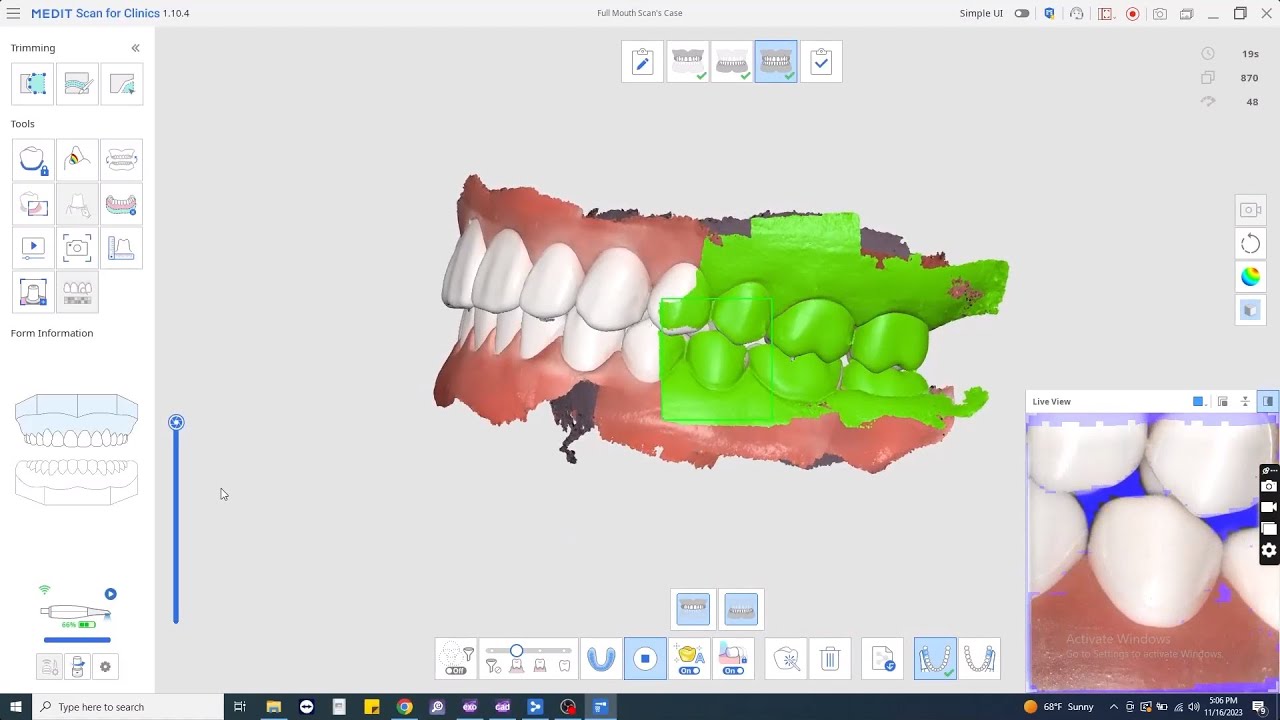
Task: Select the lock area tool
Action: (33, 160)
